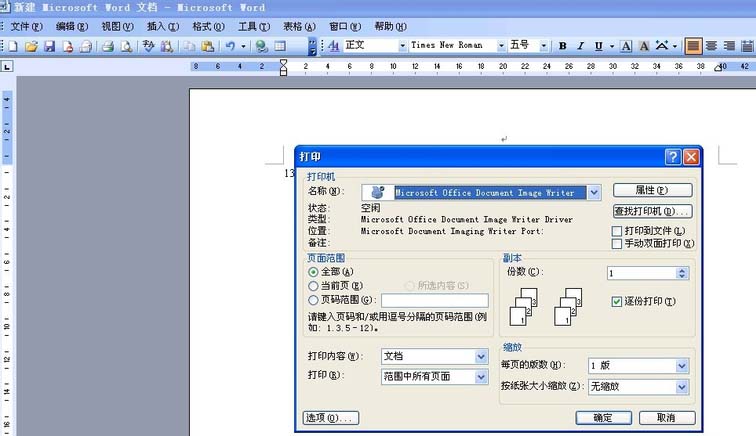Click the 确定 button
Image resolution: width=756 pixels, height=436 pixels.
click(603, 417)
